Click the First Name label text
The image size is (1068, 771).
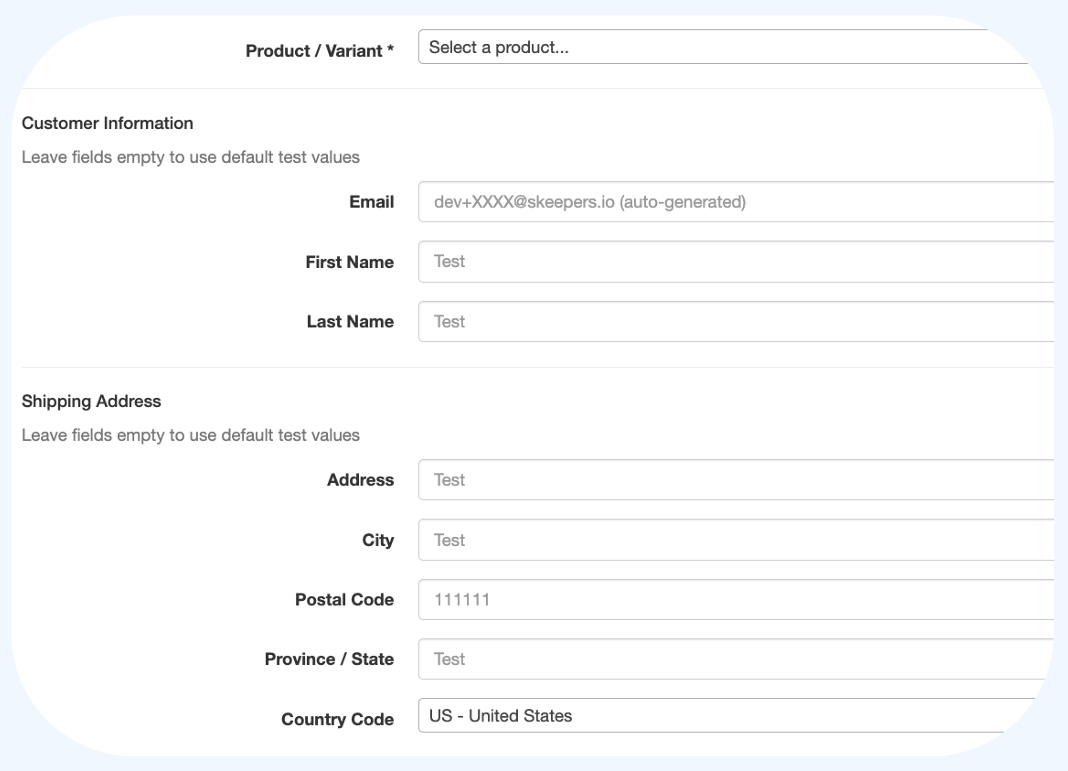[x=349, y=262]
